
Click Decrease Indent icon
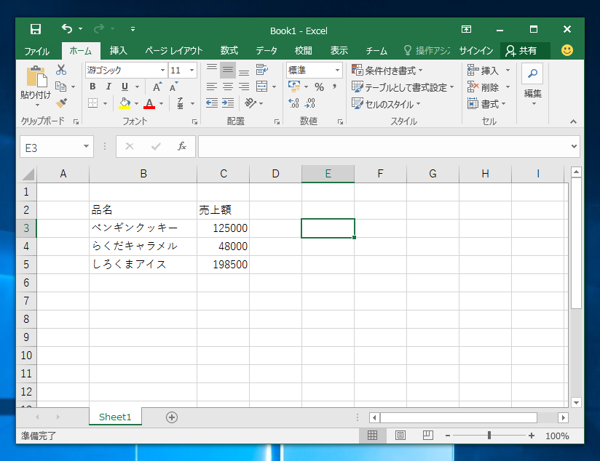pos(212,103)
